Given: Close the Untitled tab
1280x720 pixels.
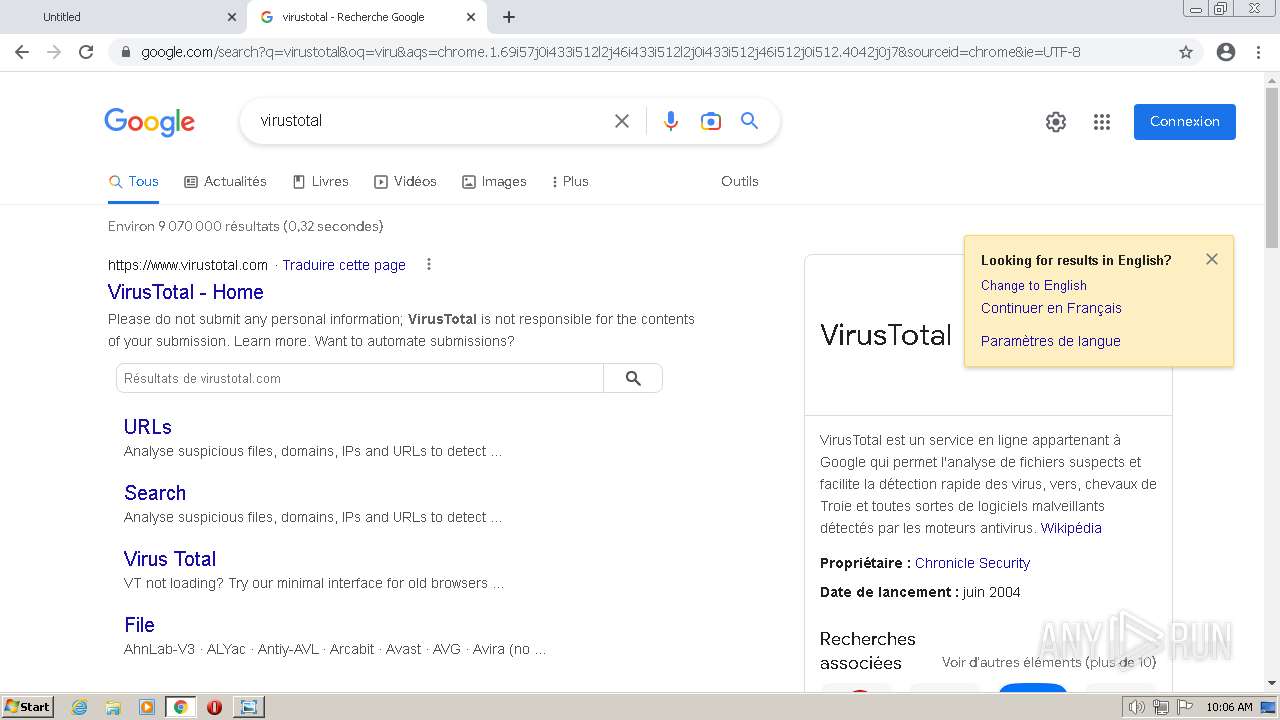Looking at the screenshot, I should click(232, 17).
